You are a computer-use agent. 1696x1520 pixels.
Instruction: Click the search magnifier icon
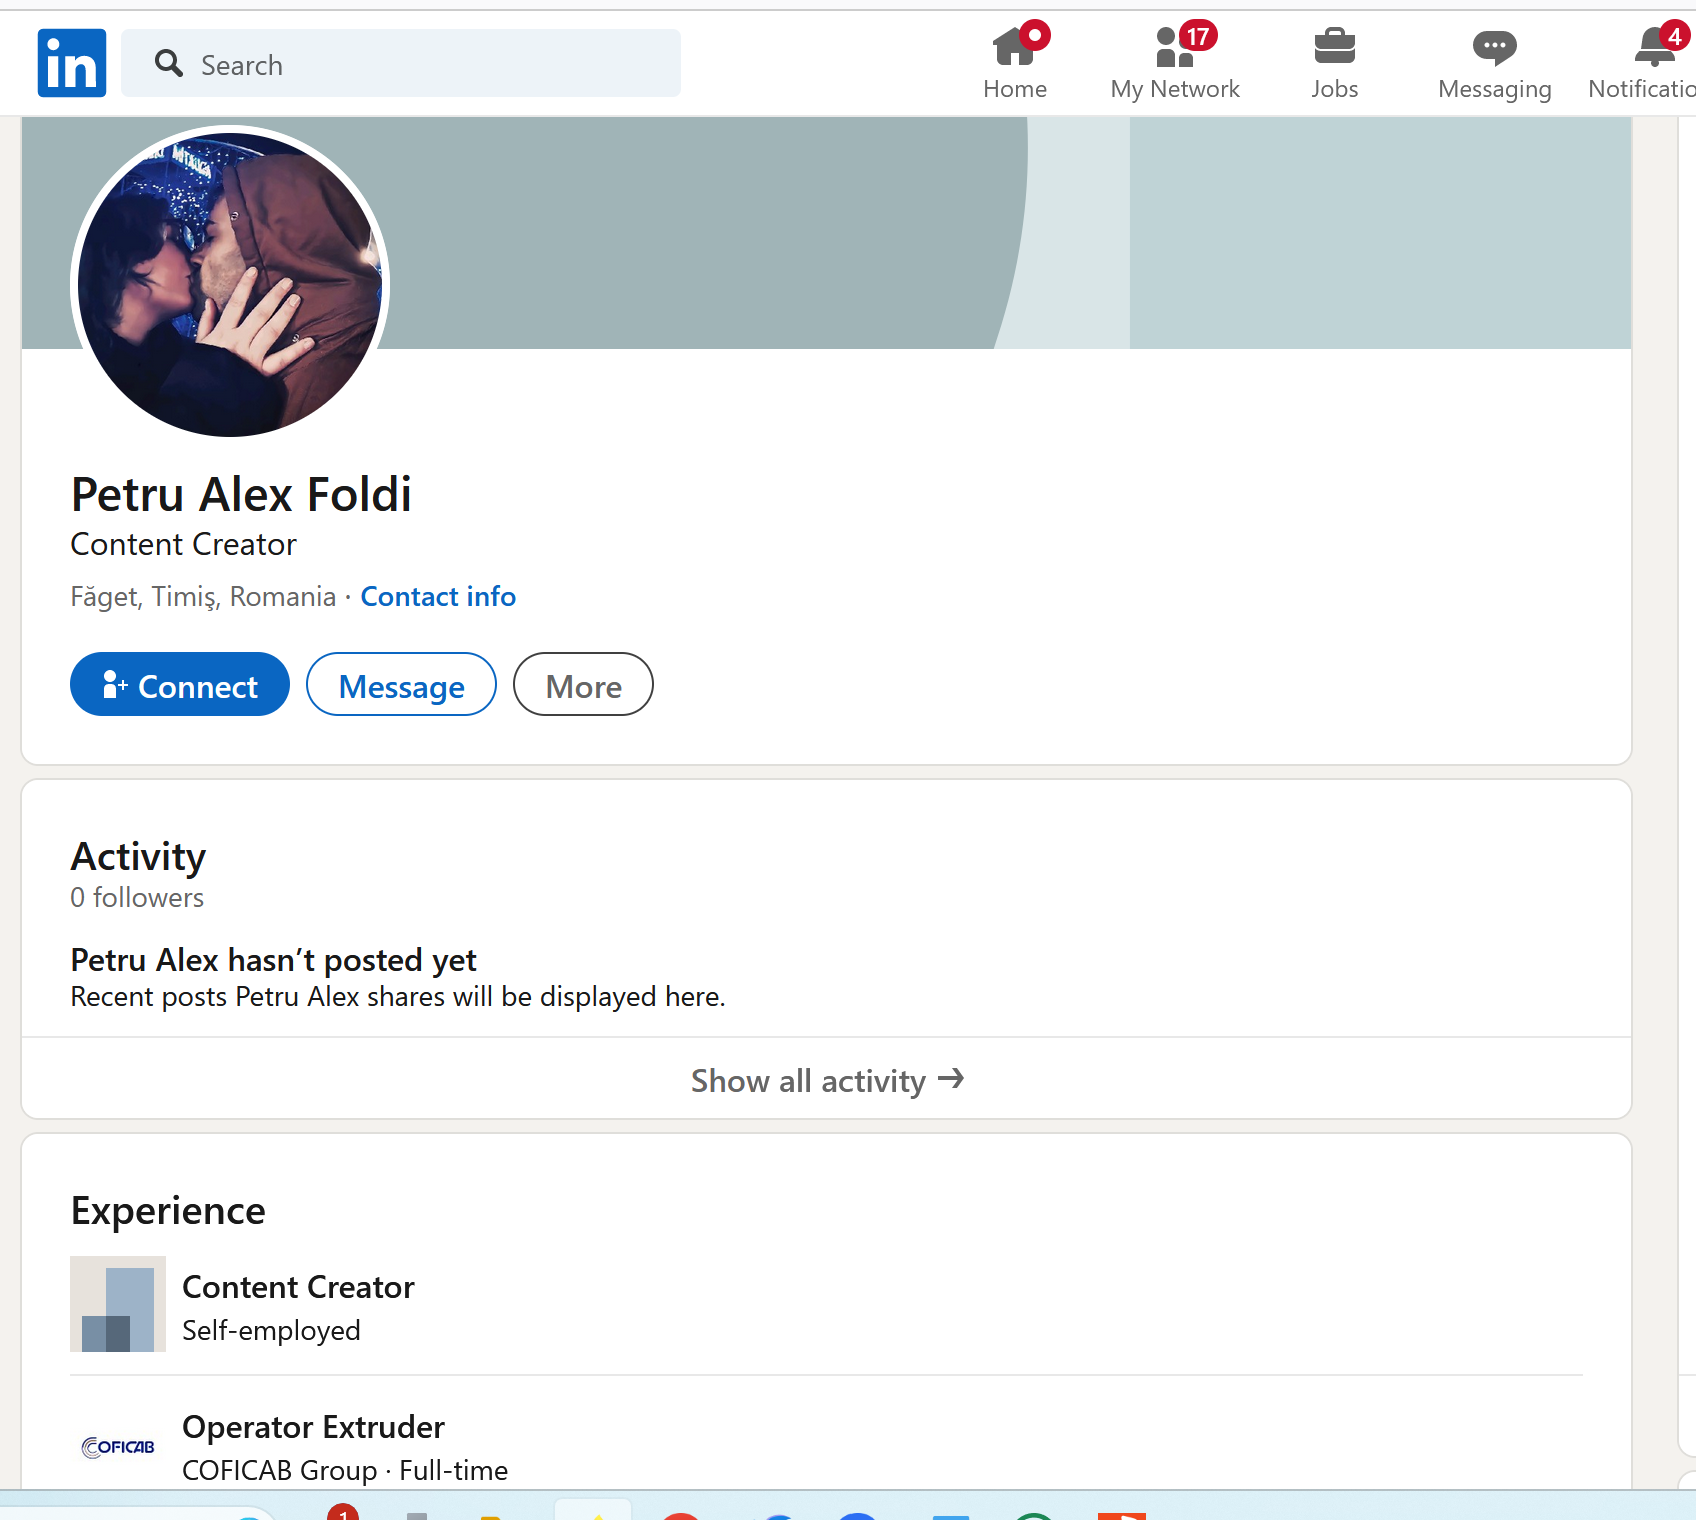[169, 64]
